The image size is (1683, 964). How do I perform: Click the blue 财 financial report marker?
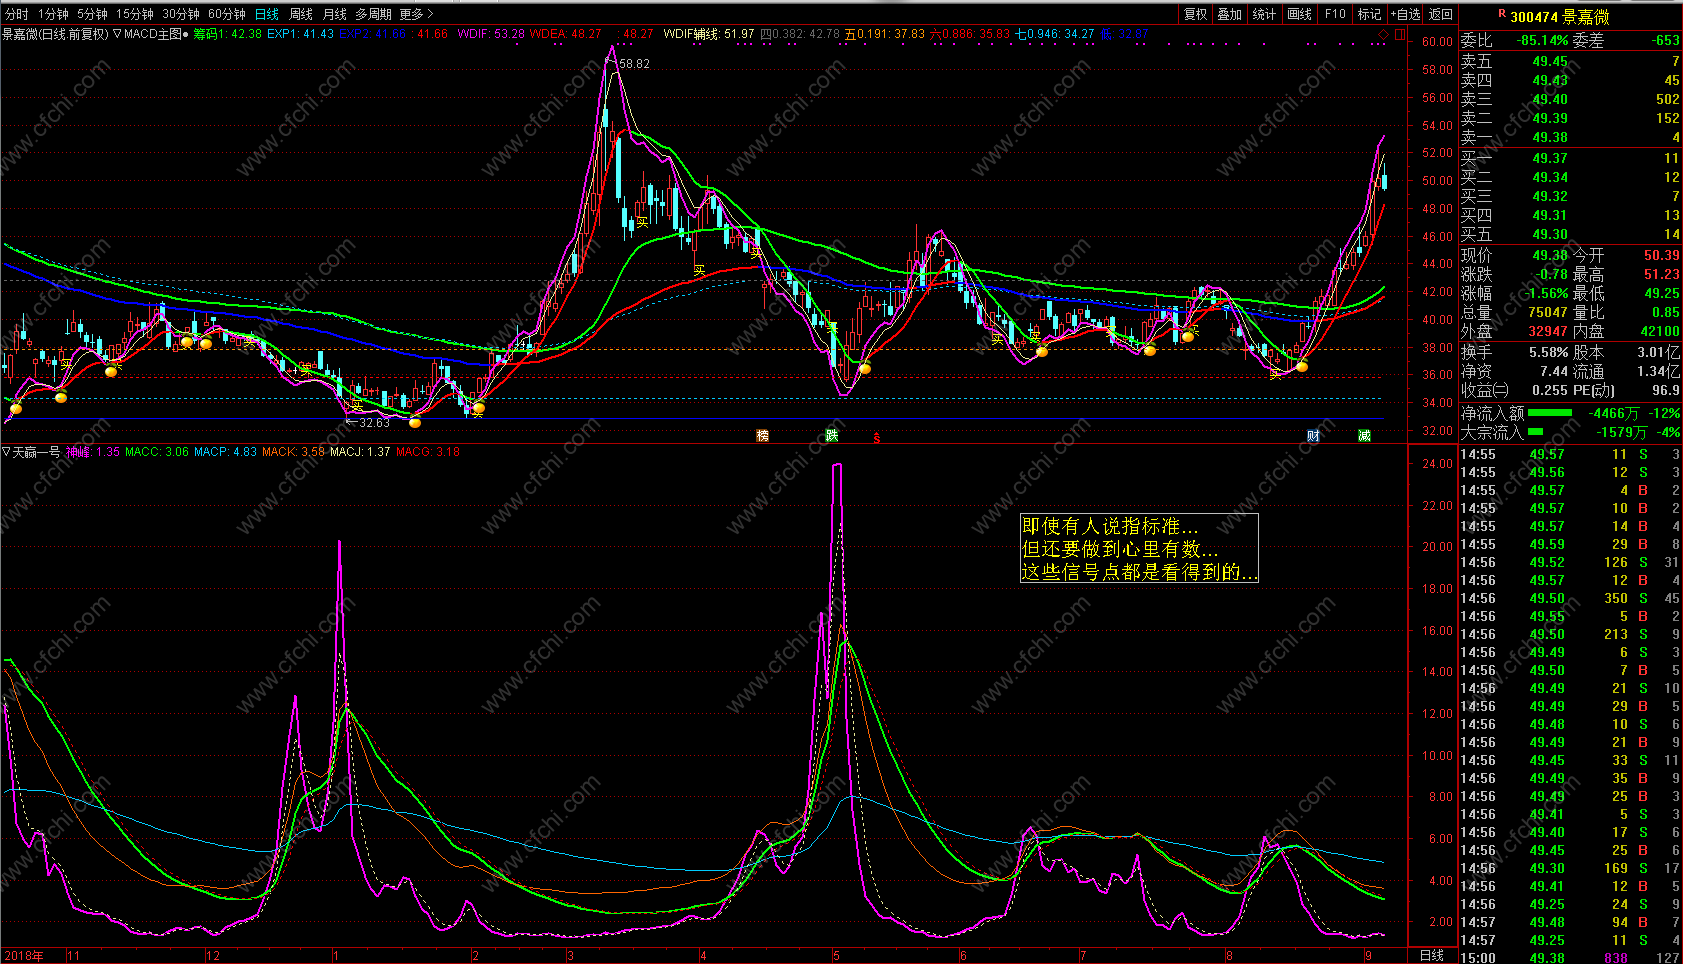[1313, 436]
